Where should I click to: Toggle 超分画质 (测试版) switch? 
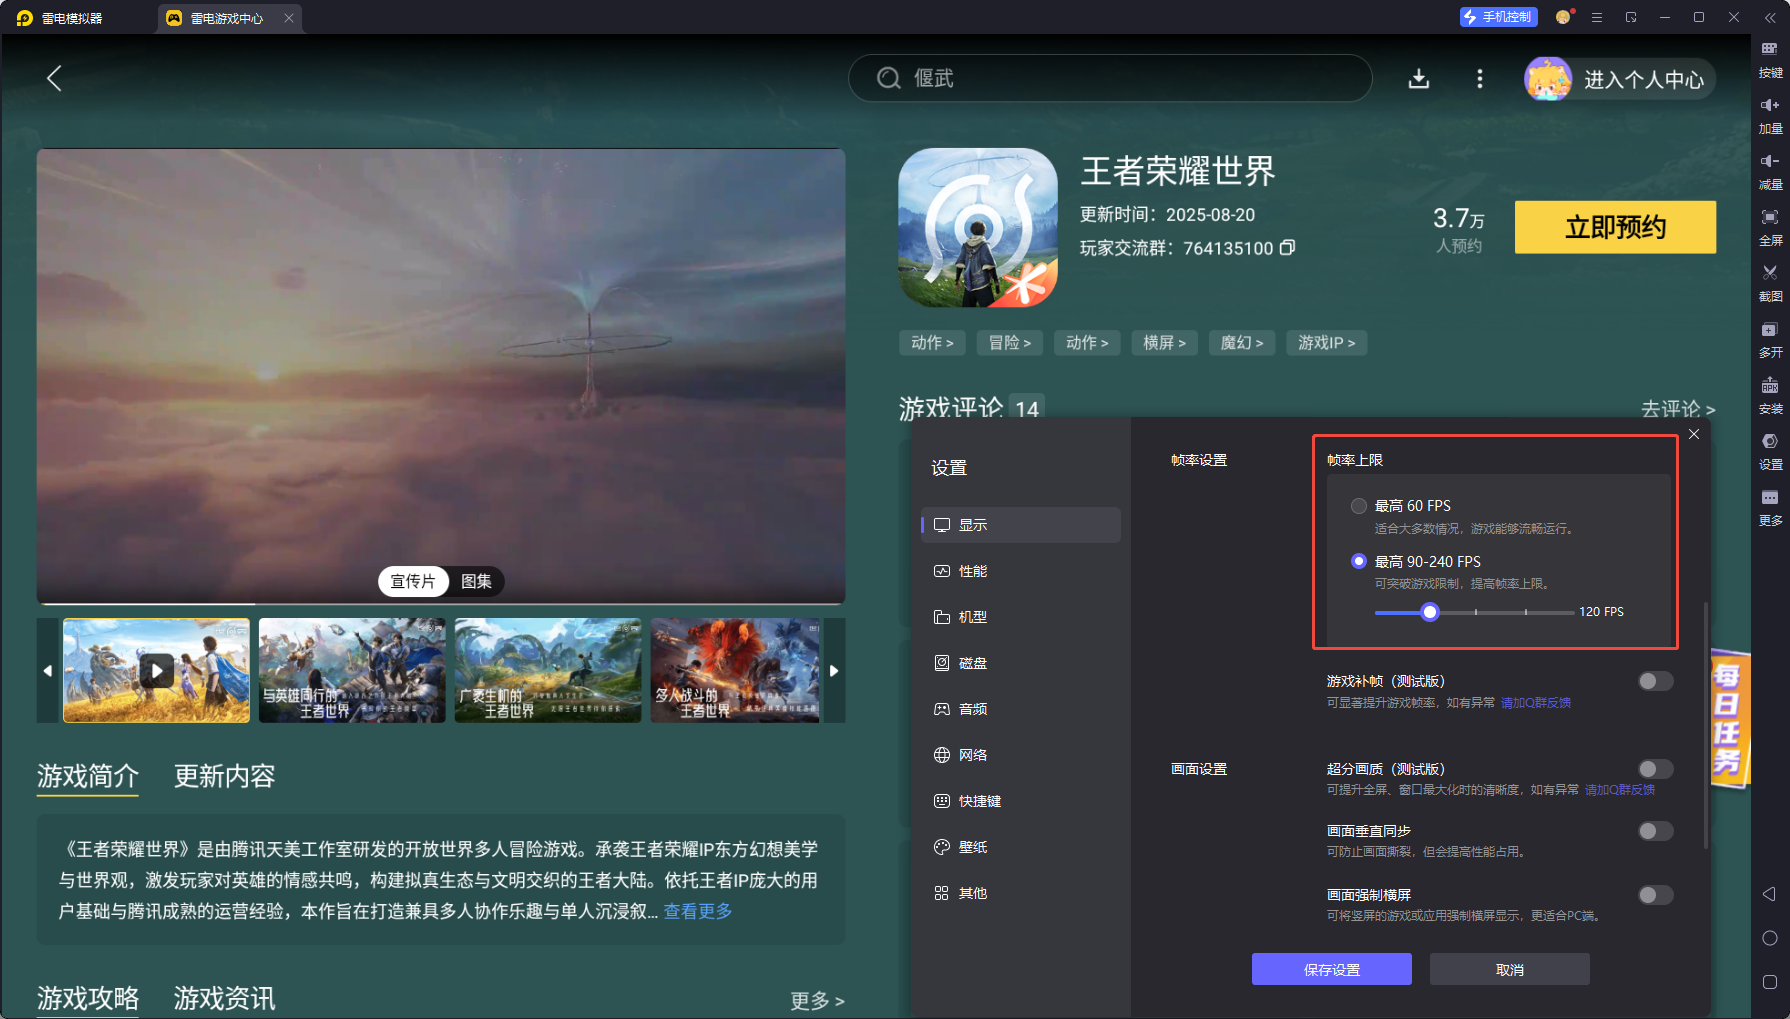click(1655, 769)
